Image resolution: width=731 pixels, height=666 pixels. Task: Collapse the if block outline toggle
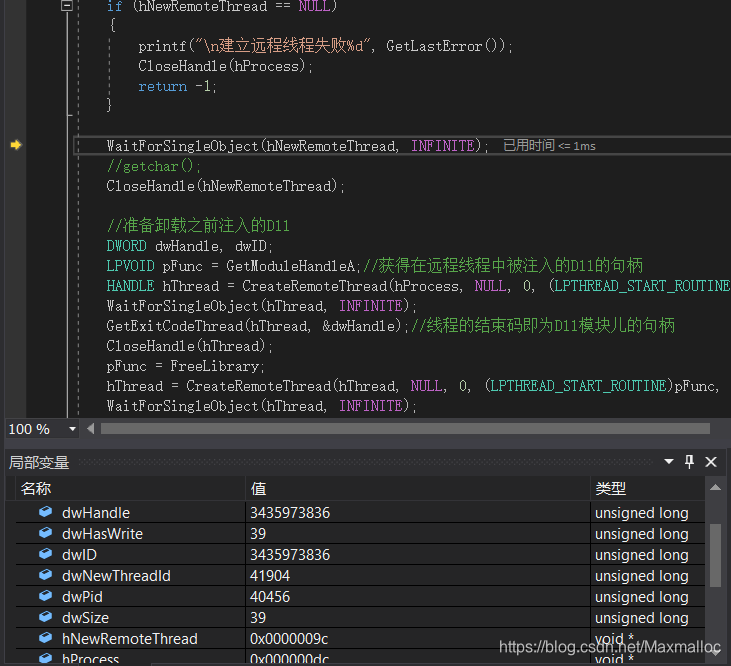coord(67,6)
